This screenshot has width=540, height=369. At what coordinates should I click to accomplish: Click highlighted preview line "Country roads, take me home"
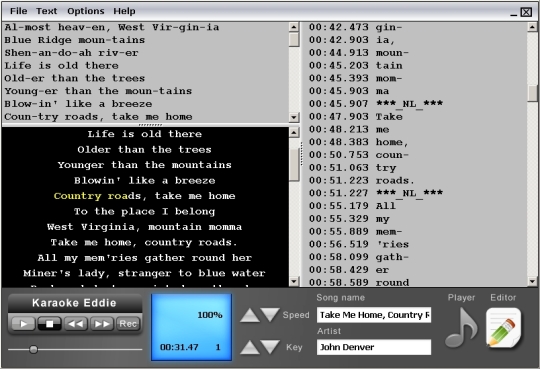(x=144, y=196)
